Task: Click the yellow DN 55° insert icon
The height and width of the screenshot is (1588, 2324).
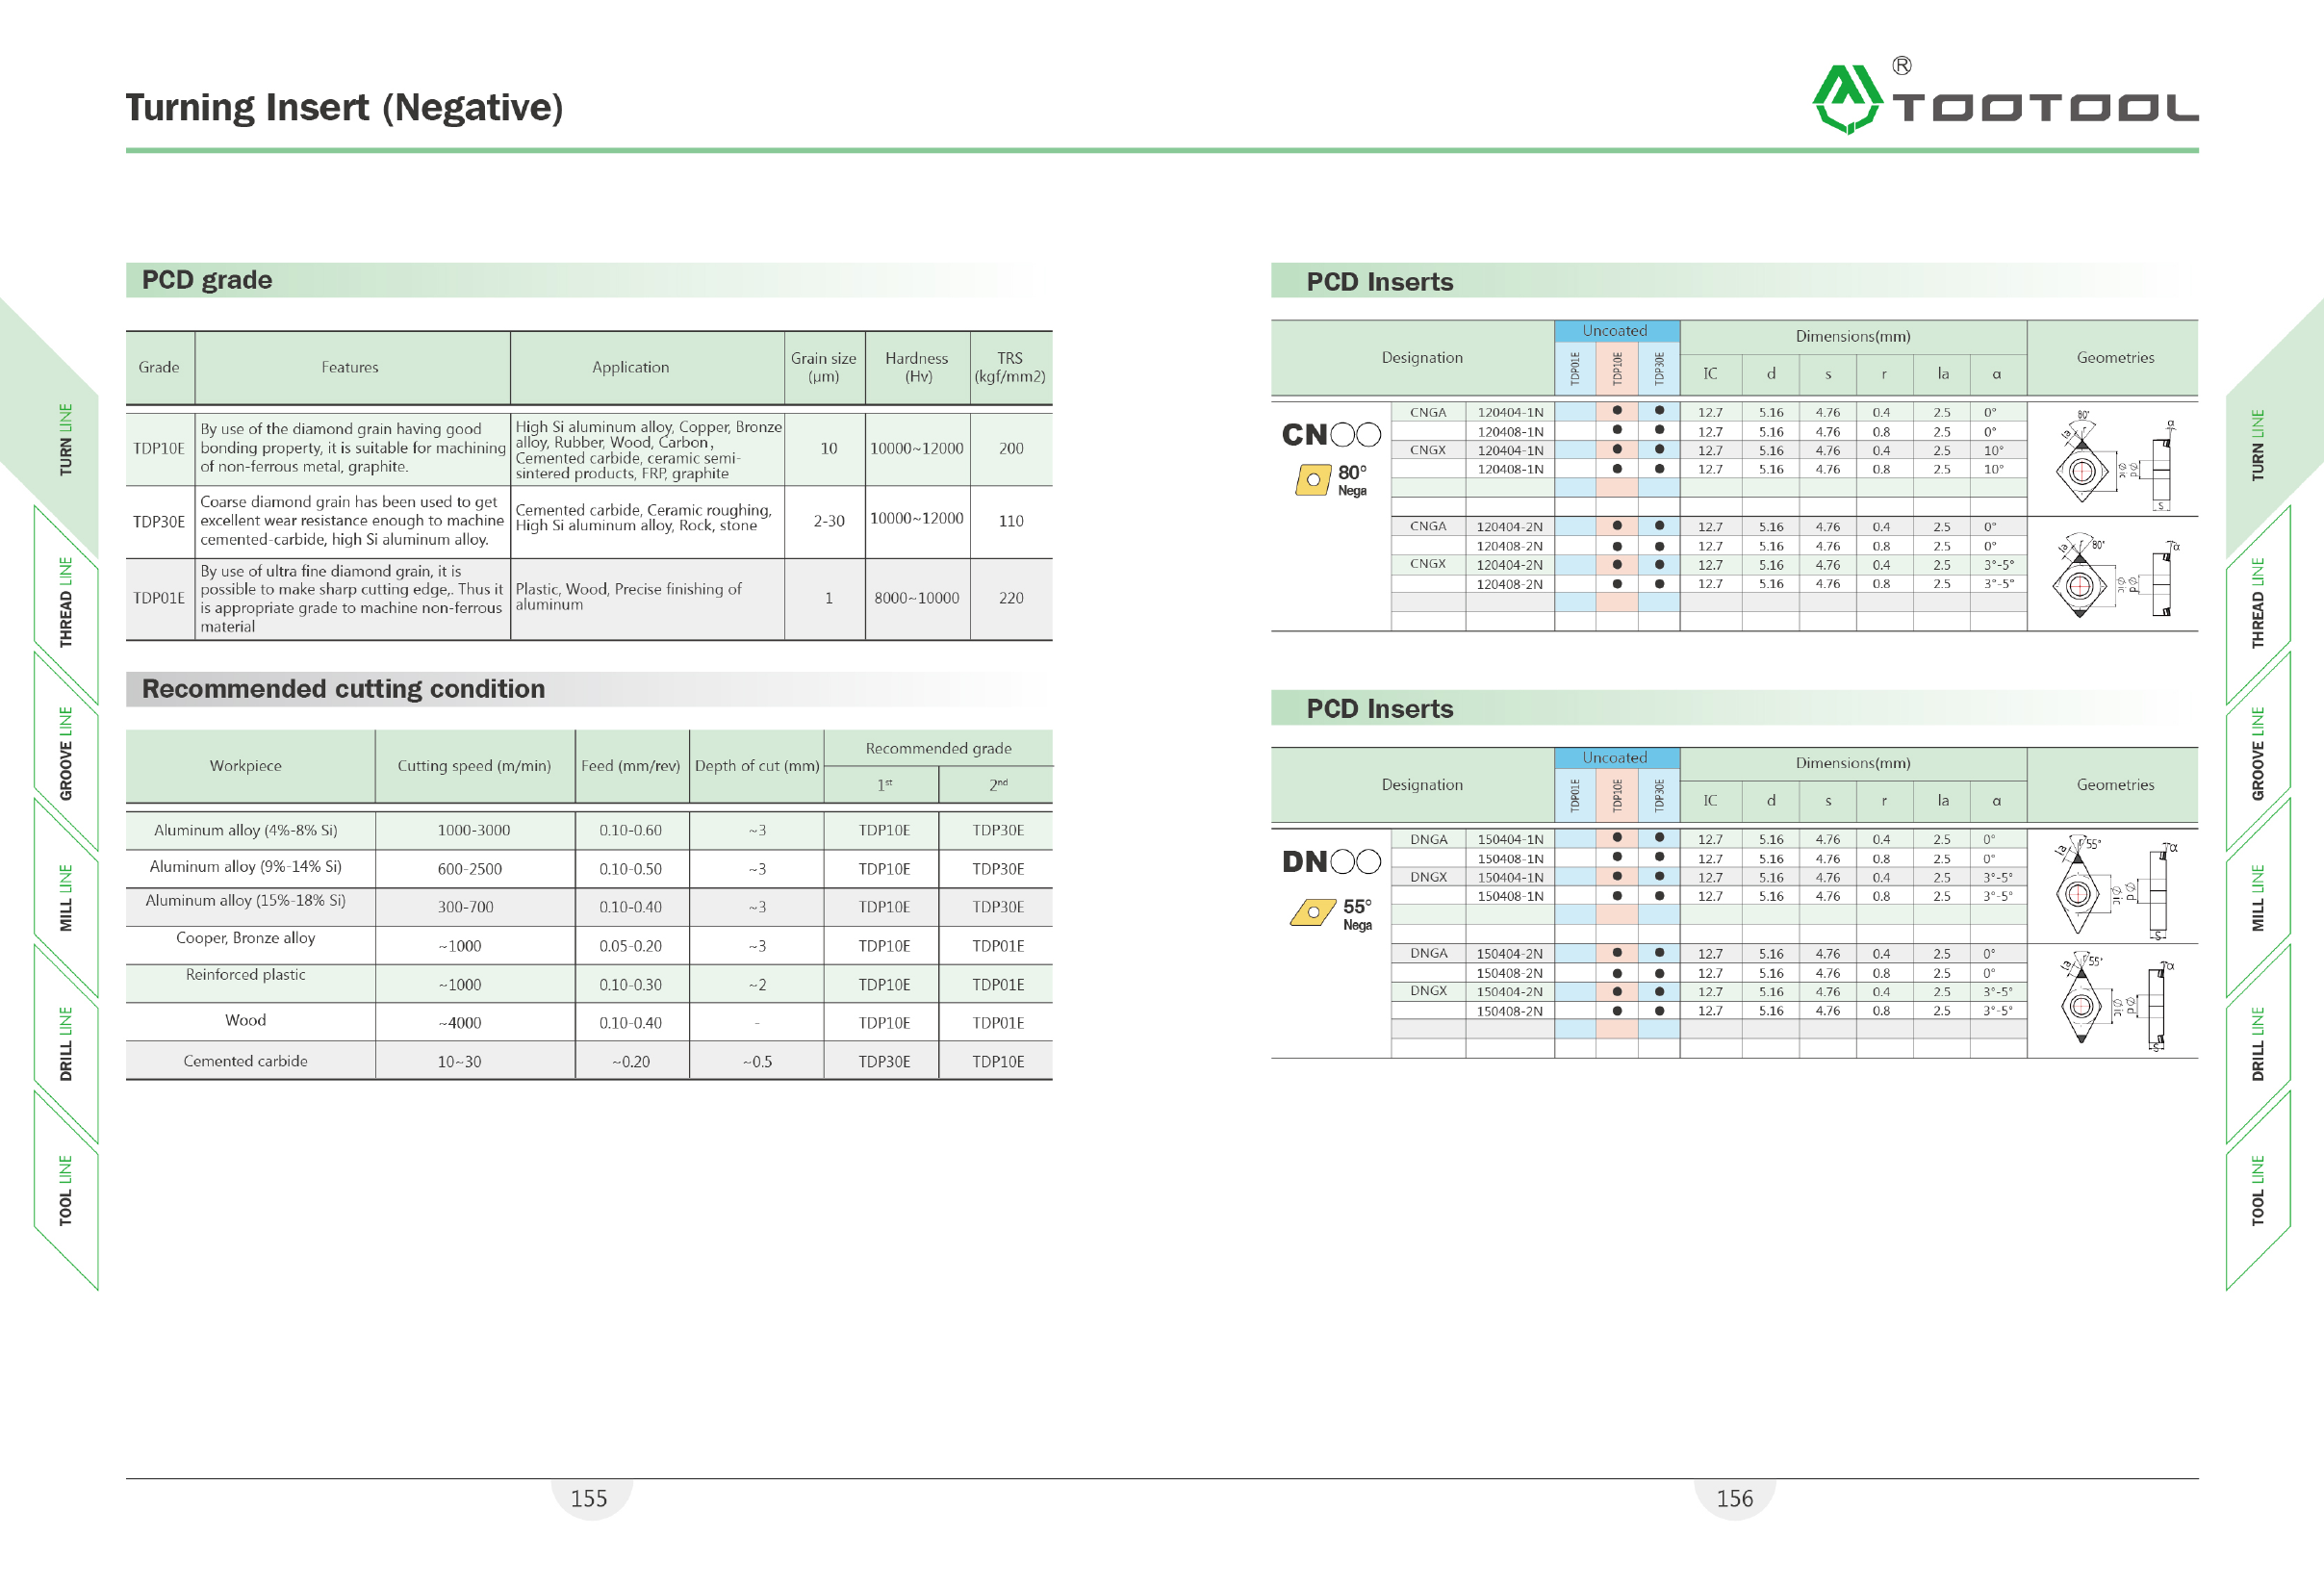Action: pos(1313,912)
